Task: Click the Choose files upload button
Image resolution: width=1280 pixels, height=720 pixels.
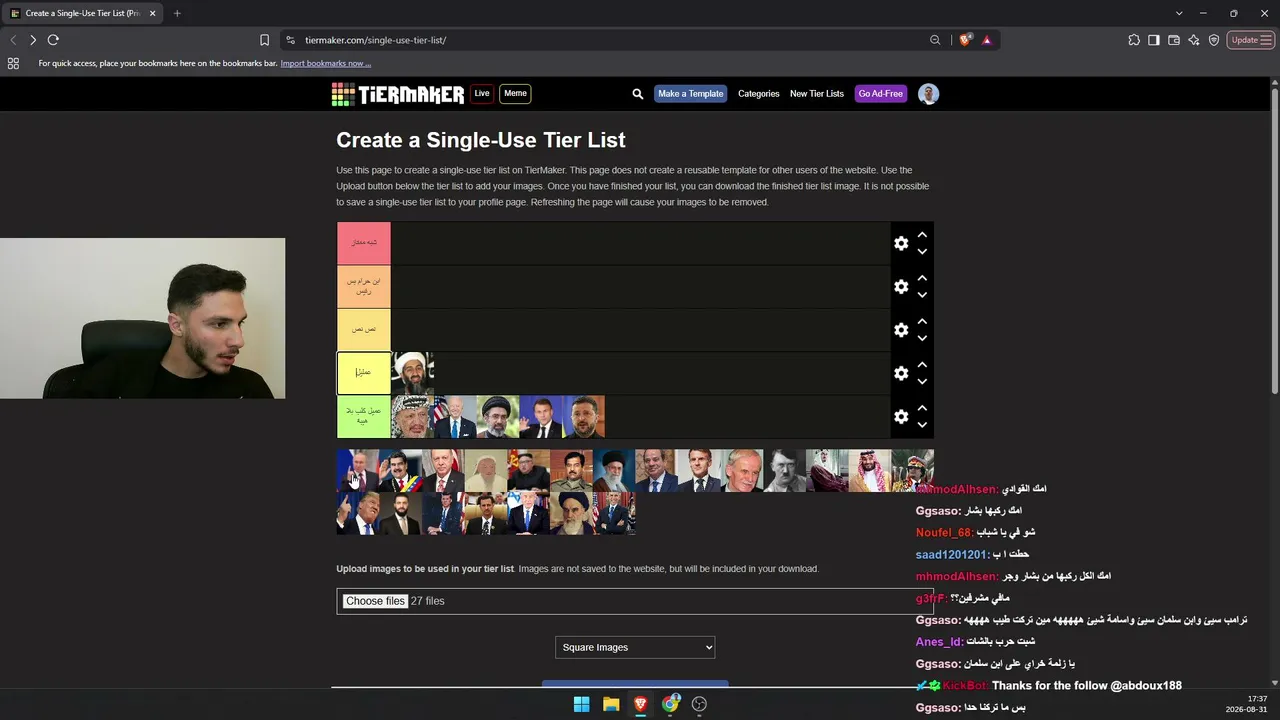Action: pos(375,601)
